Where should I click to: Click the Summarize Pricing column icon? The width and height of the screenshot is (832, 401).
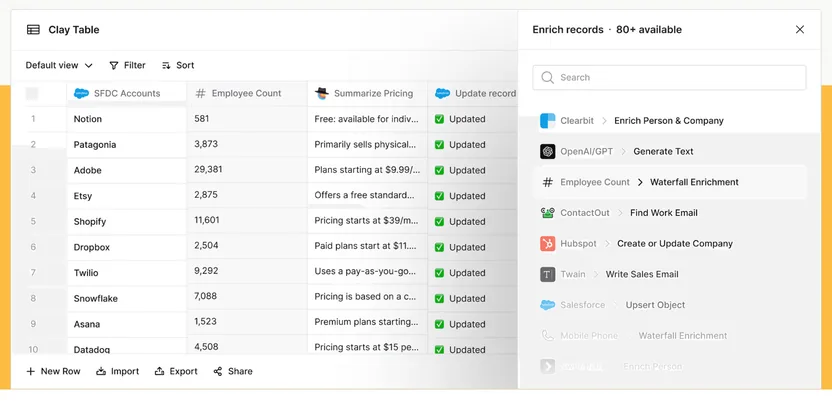click(x=322, y=93)
